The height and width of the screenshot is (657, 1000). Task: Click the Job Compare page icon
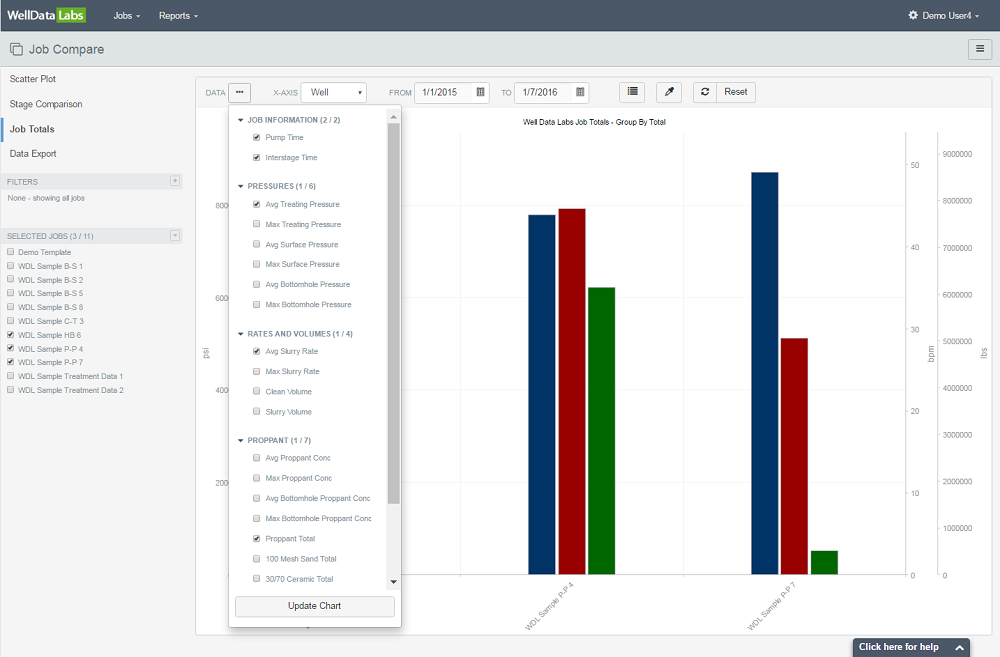click(17, 49)
